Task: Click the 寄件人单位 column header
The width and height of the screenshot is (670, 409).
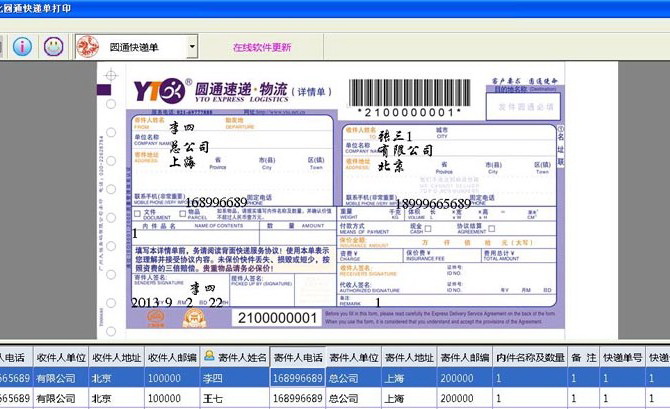Action: click(x=353, y=358)
